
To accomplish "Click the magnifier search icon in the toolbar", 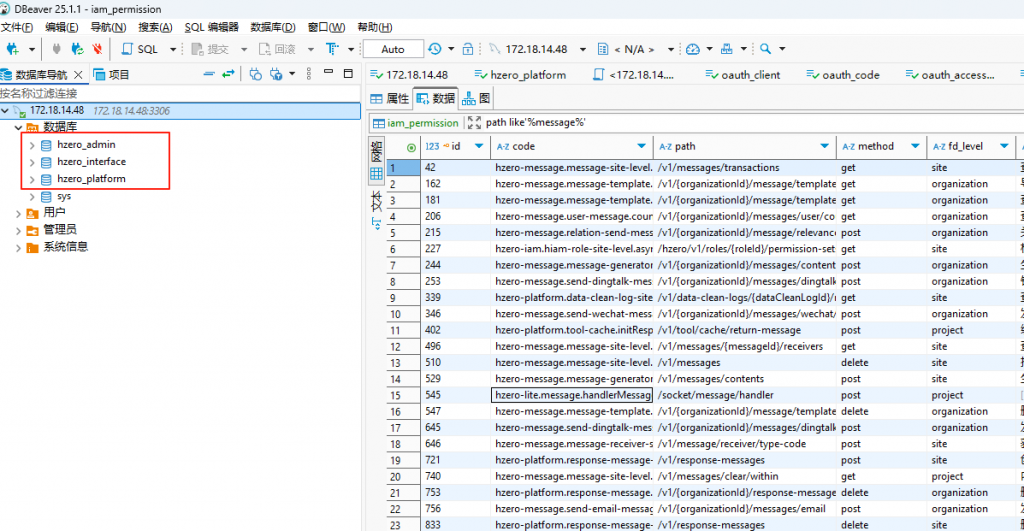I will [x=765, y=49].
